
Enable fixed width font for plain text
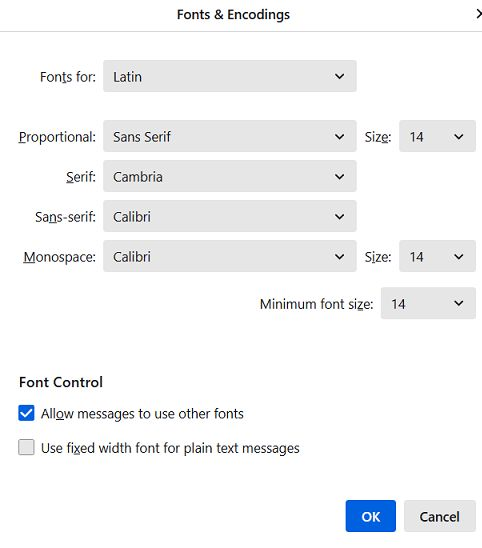tap(26, 447)
